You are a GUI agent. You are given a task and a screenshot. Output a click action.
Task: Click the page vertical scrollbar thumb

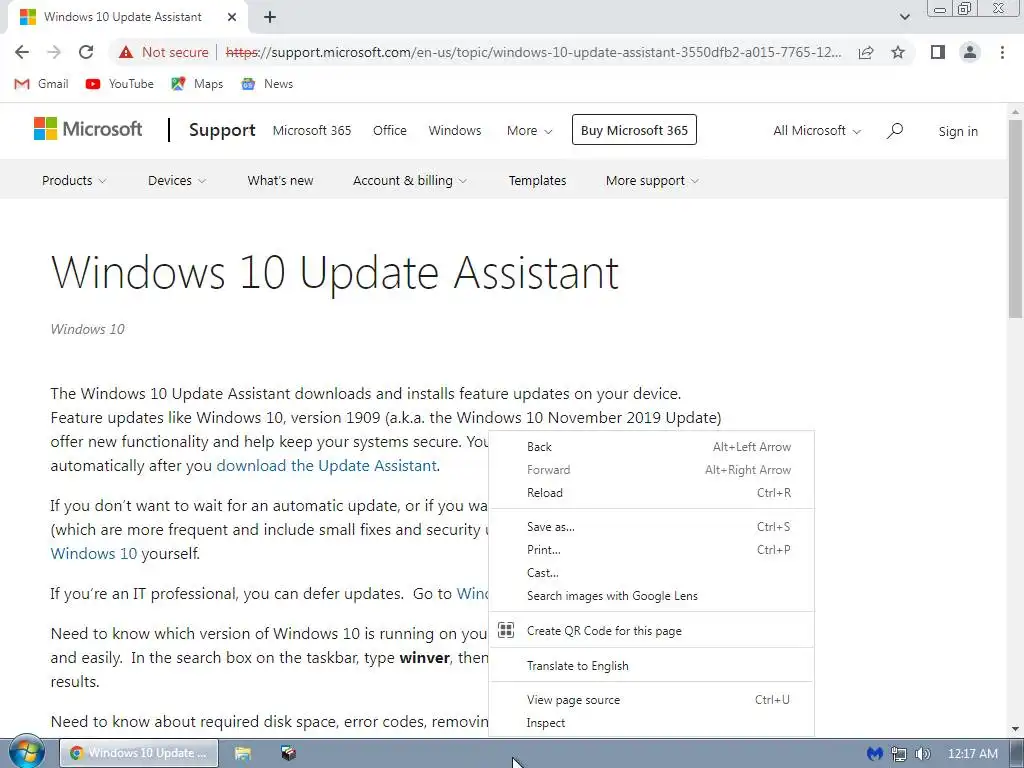point(1016,219)
